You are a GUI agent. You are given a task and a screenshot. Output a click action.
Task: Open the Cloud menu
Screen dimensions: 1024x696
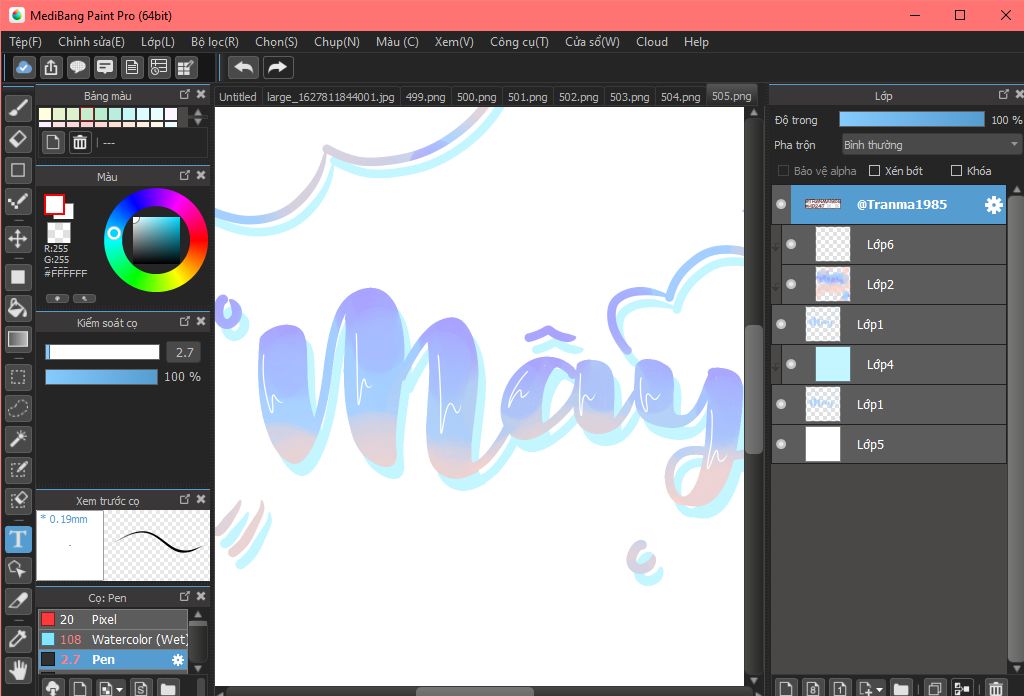tap(652, 42)
